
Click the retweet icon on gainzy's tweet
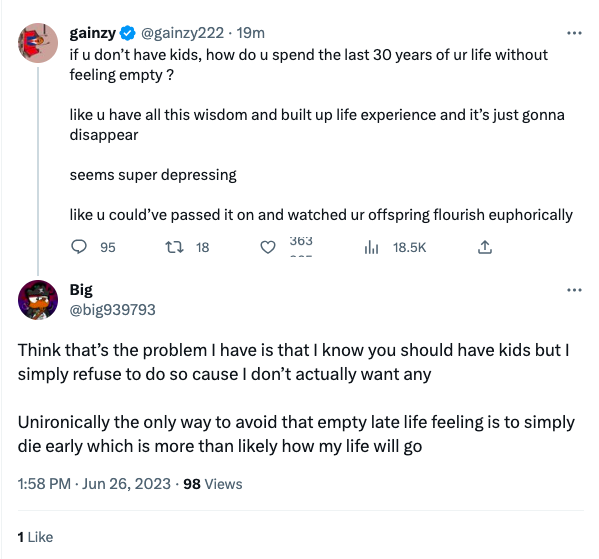pos(174,247)
